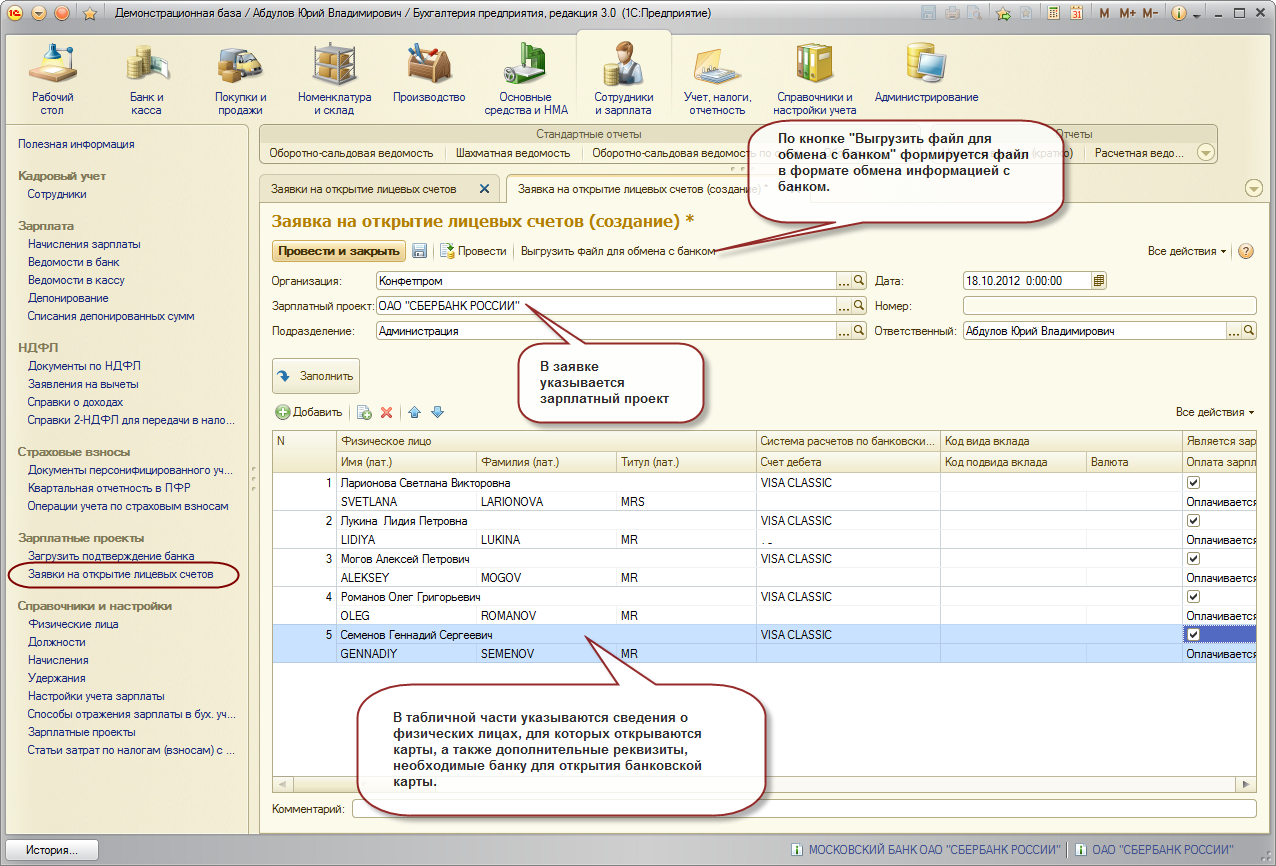Image resolution: width=1276 pixels, height=866 pixels.
Task: Open the Банк и касса section
Action: click(x=146, y=78)
